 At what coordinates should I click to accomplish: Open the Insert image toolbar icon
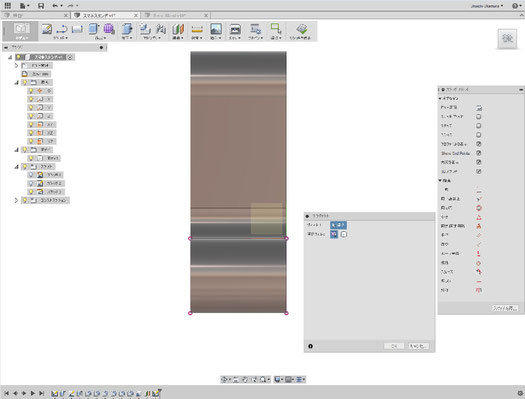(x=216, y=29)
